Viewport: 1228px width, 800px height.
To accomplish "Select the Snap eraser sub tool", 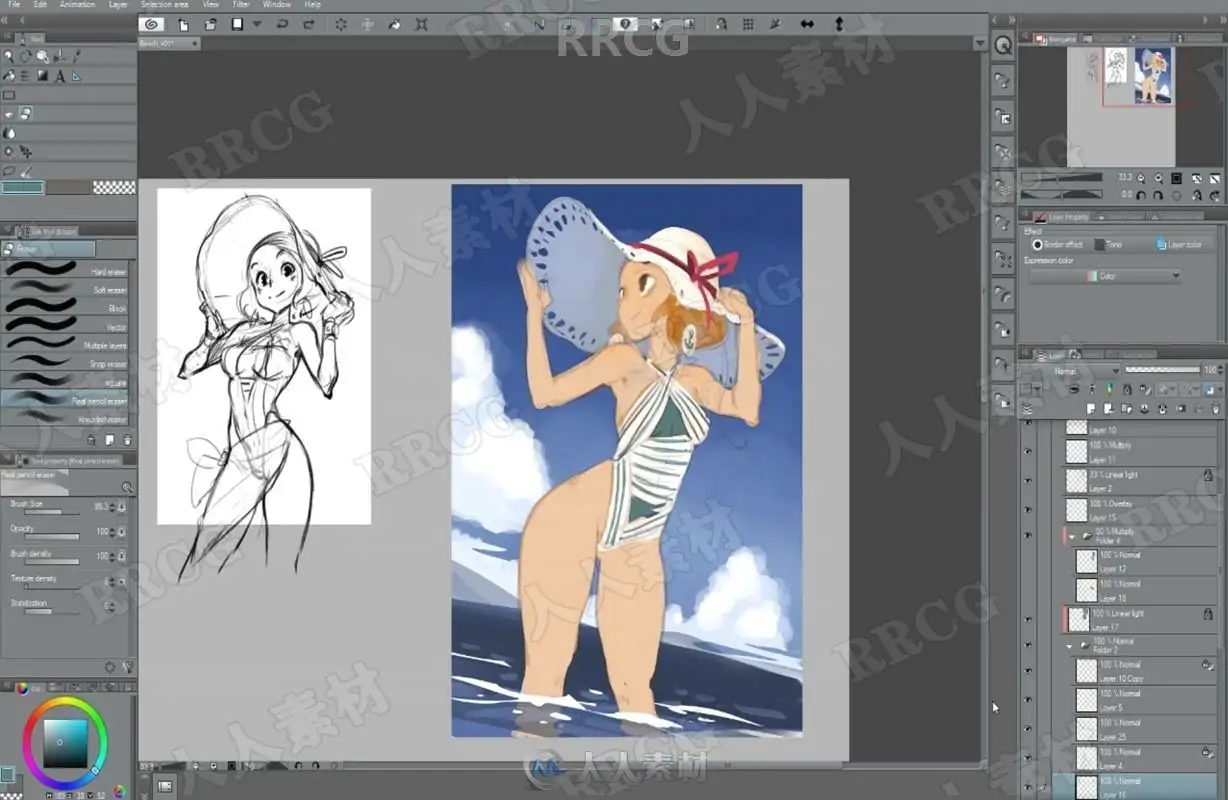I will tap(66, 364).
